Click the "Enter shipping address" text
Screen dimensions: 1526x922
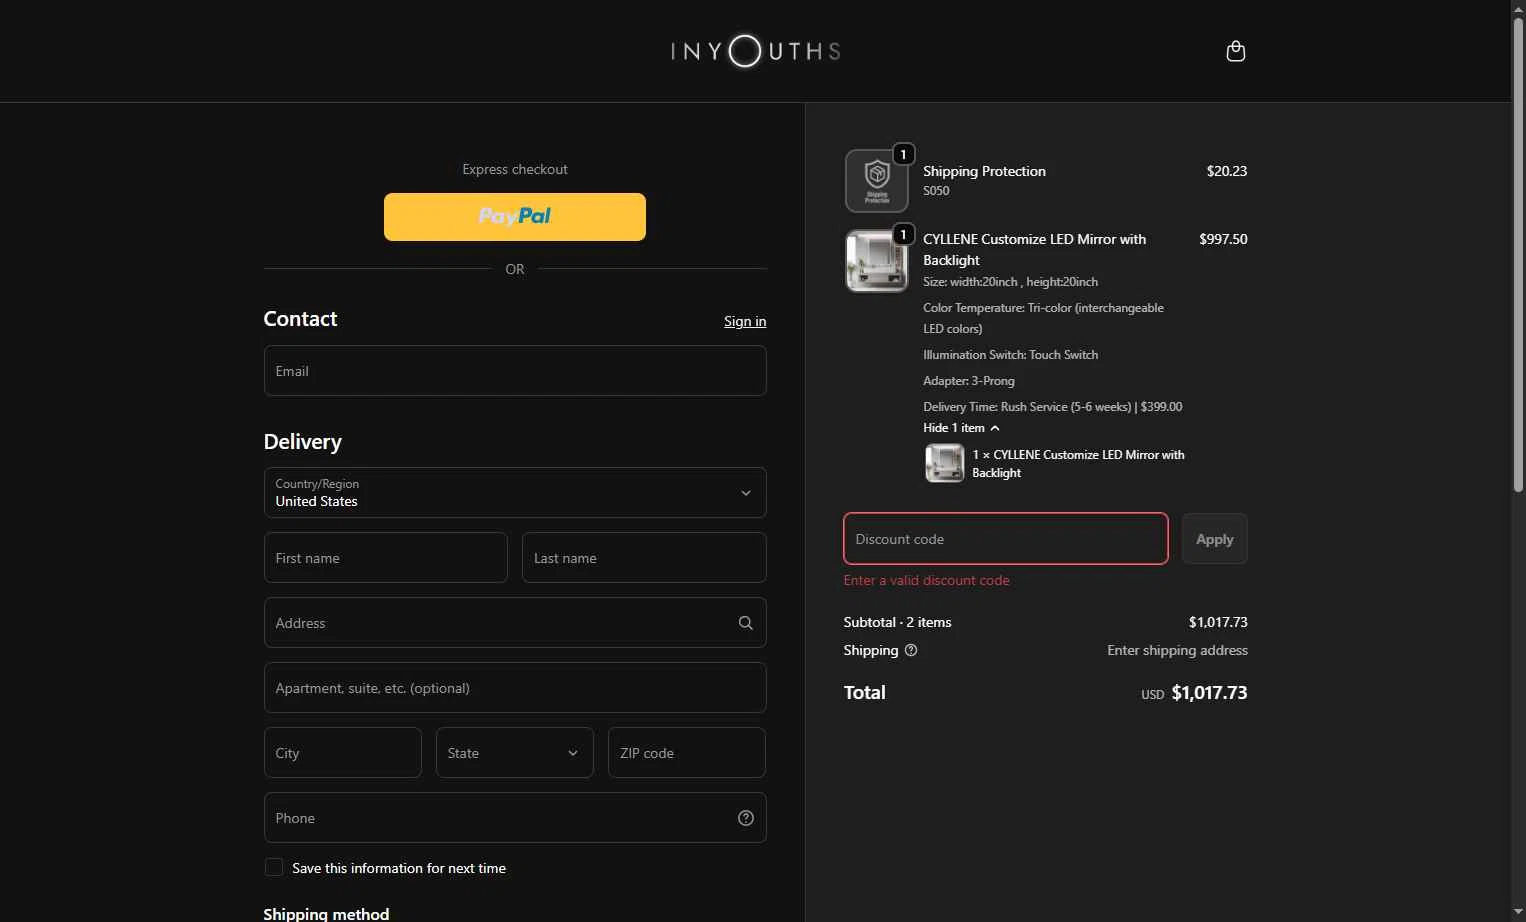[1177, 650]
